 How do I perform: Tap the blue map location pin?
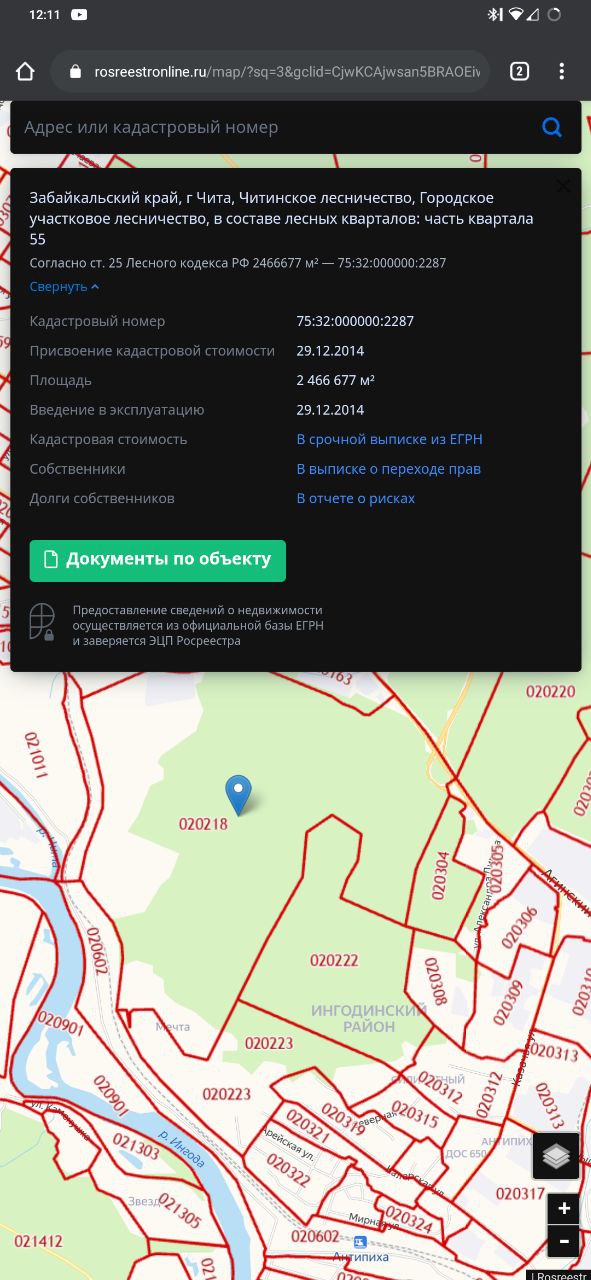[x=238, y=794]
